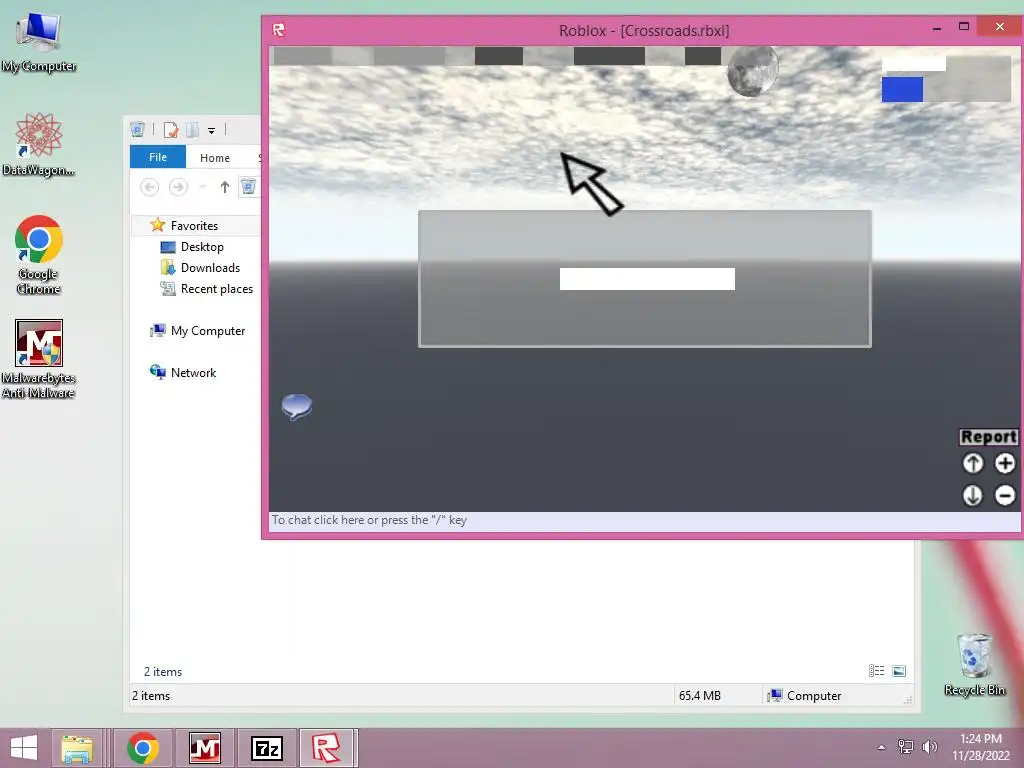Click the Properties quick access toolbar icon
The image size is (1024, 768).
[x=171, y=130]
